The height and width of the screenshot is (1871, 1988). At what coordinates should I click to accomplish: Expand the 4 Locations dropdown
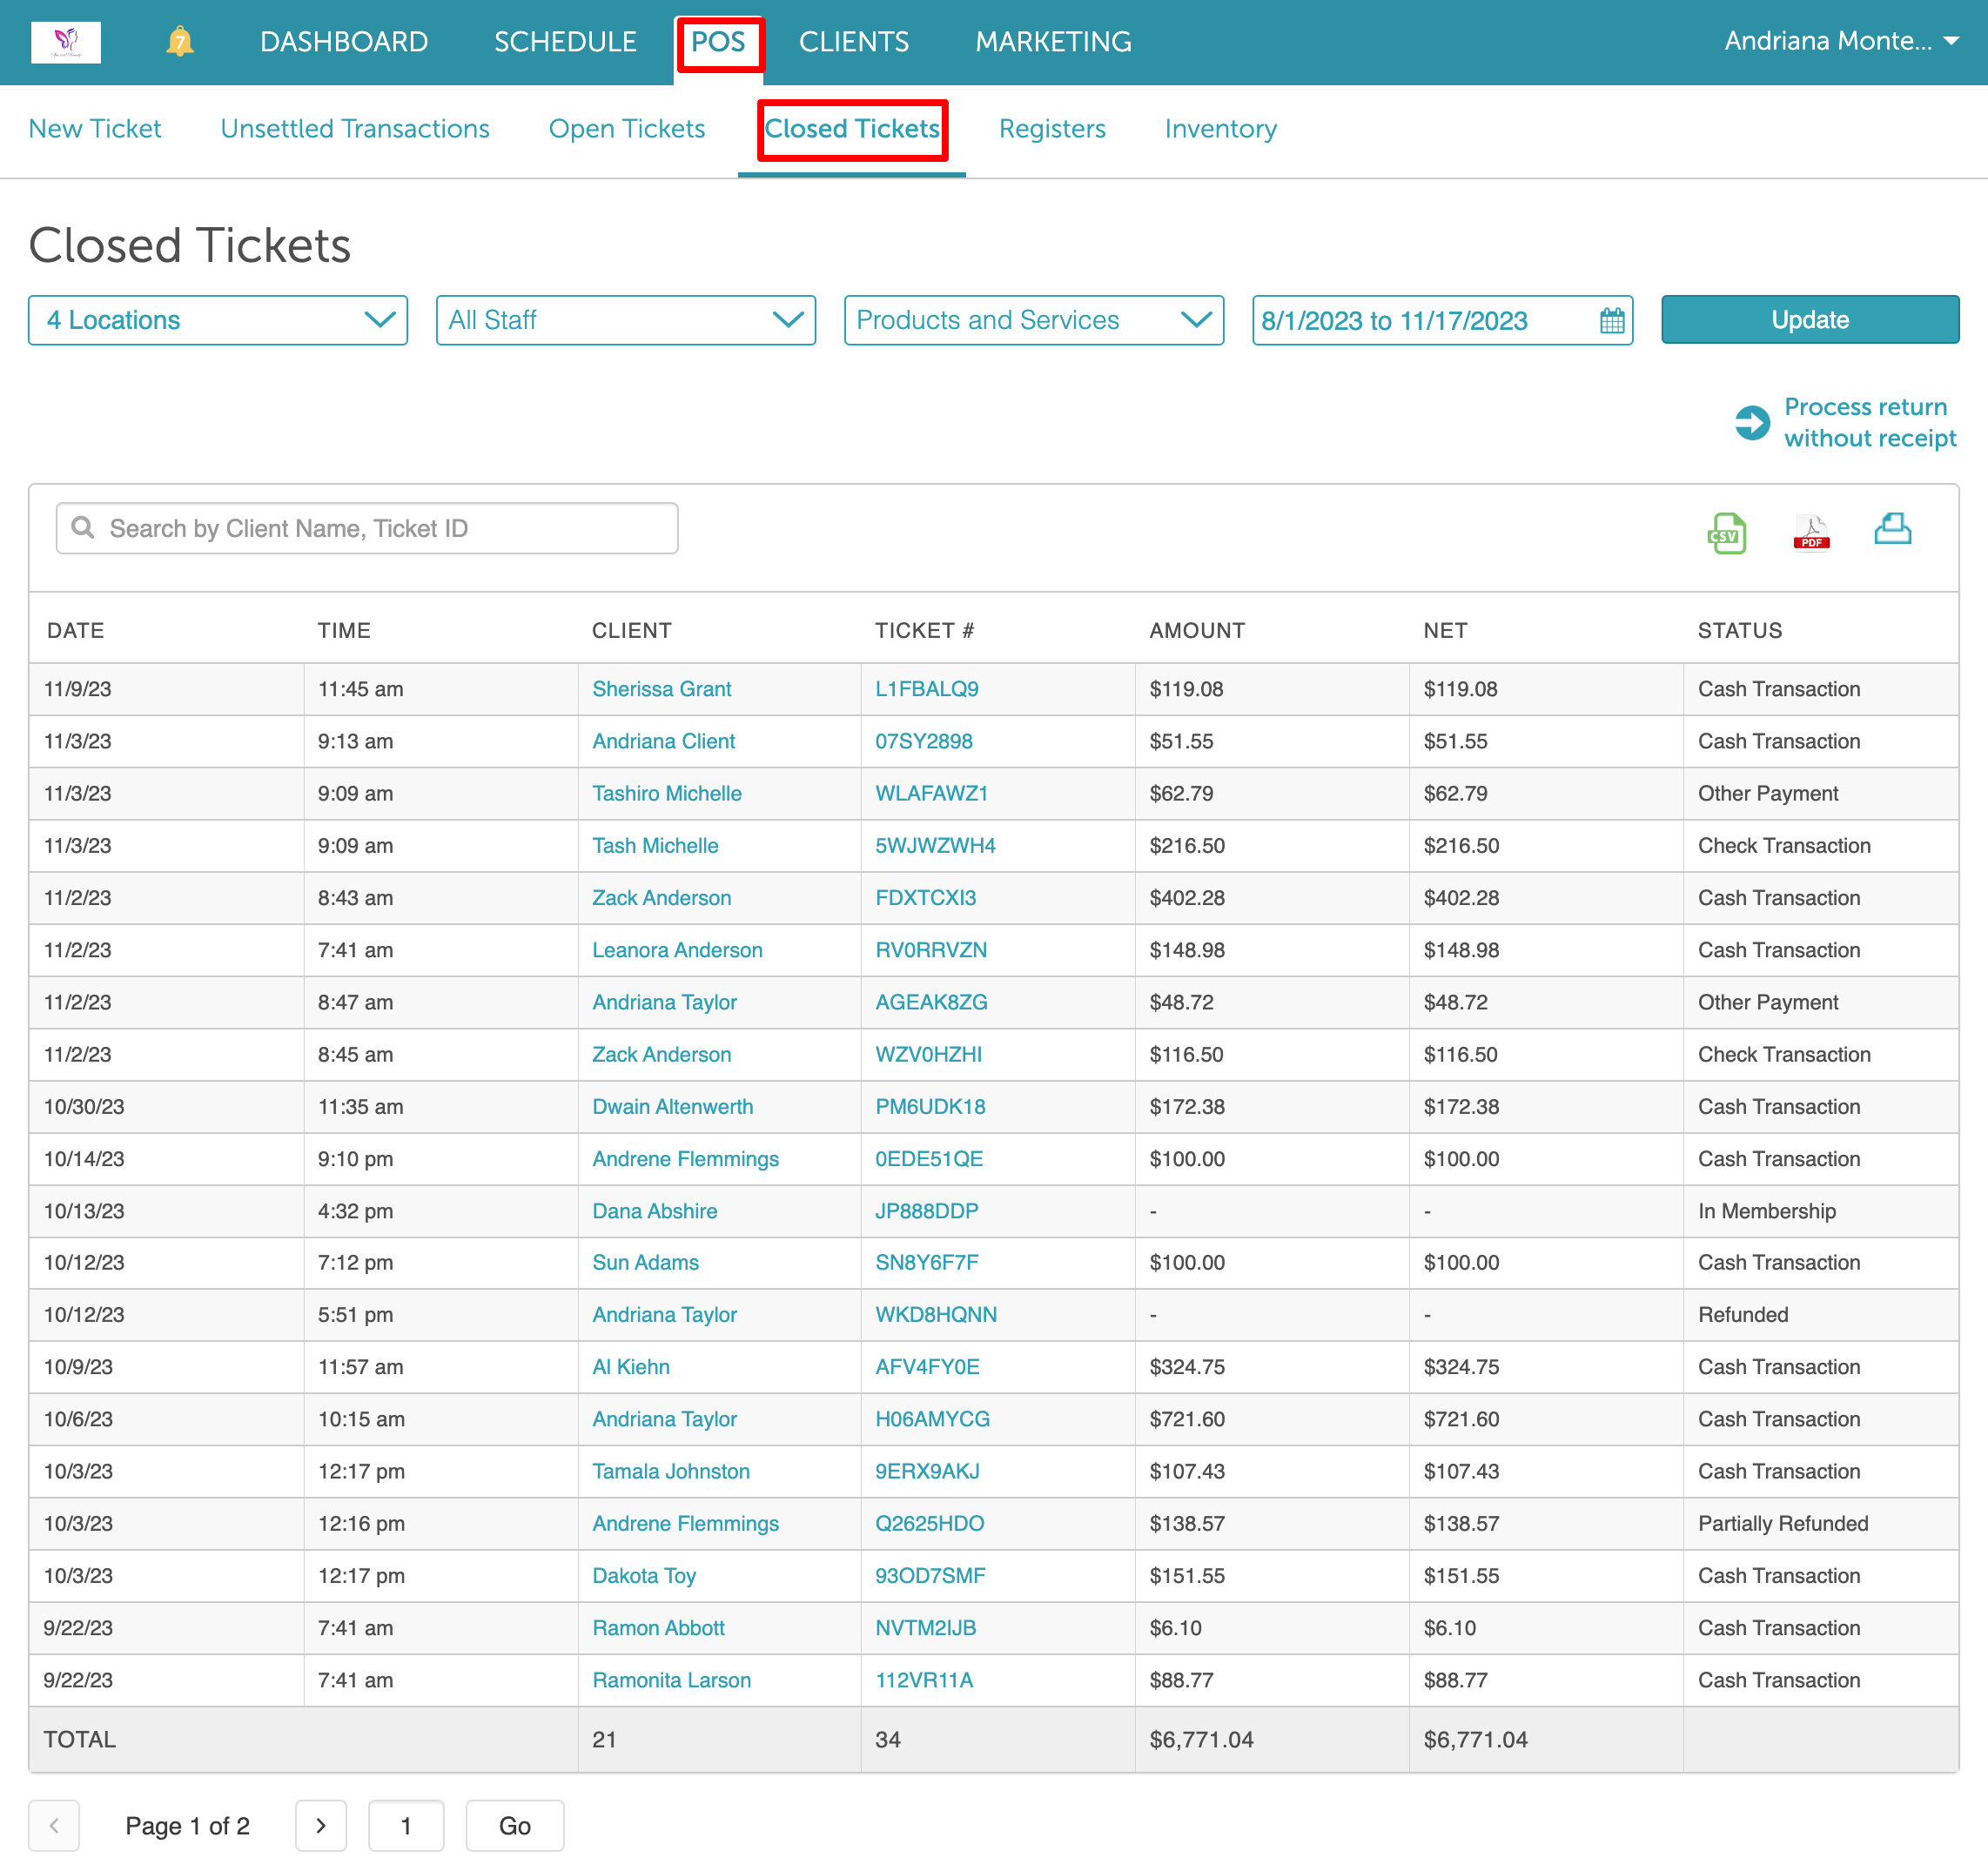[x=218, y=320]
